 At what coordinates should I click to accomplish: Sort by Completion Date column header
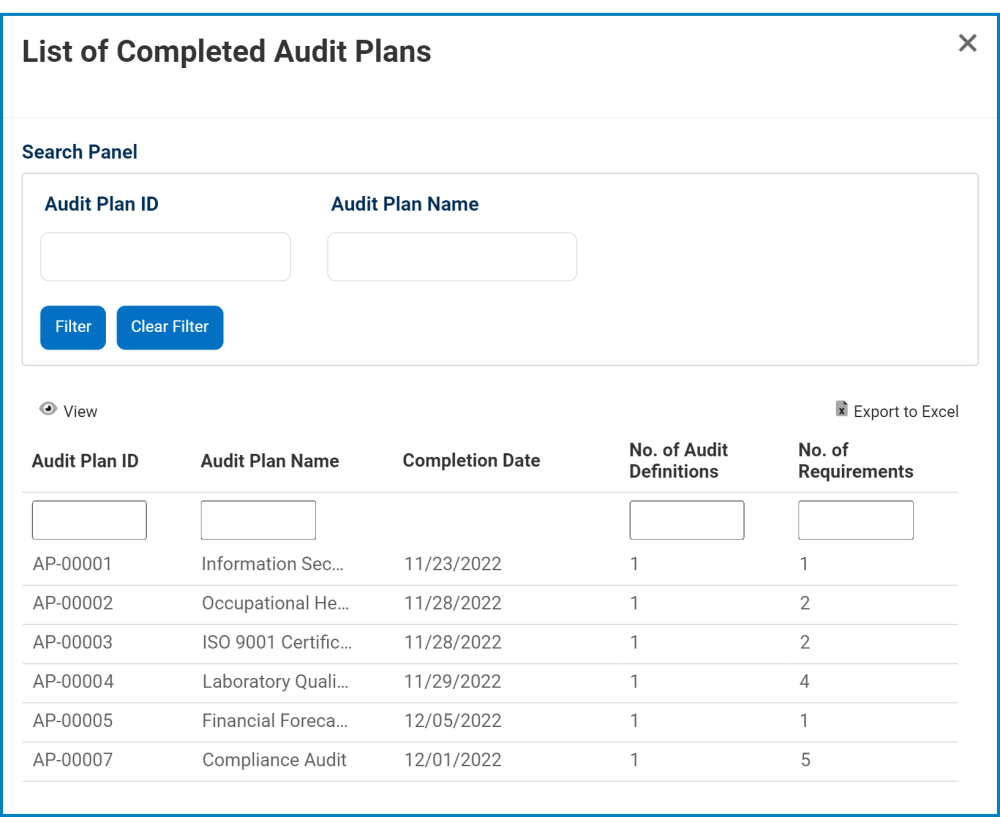[x=471, y=461]
